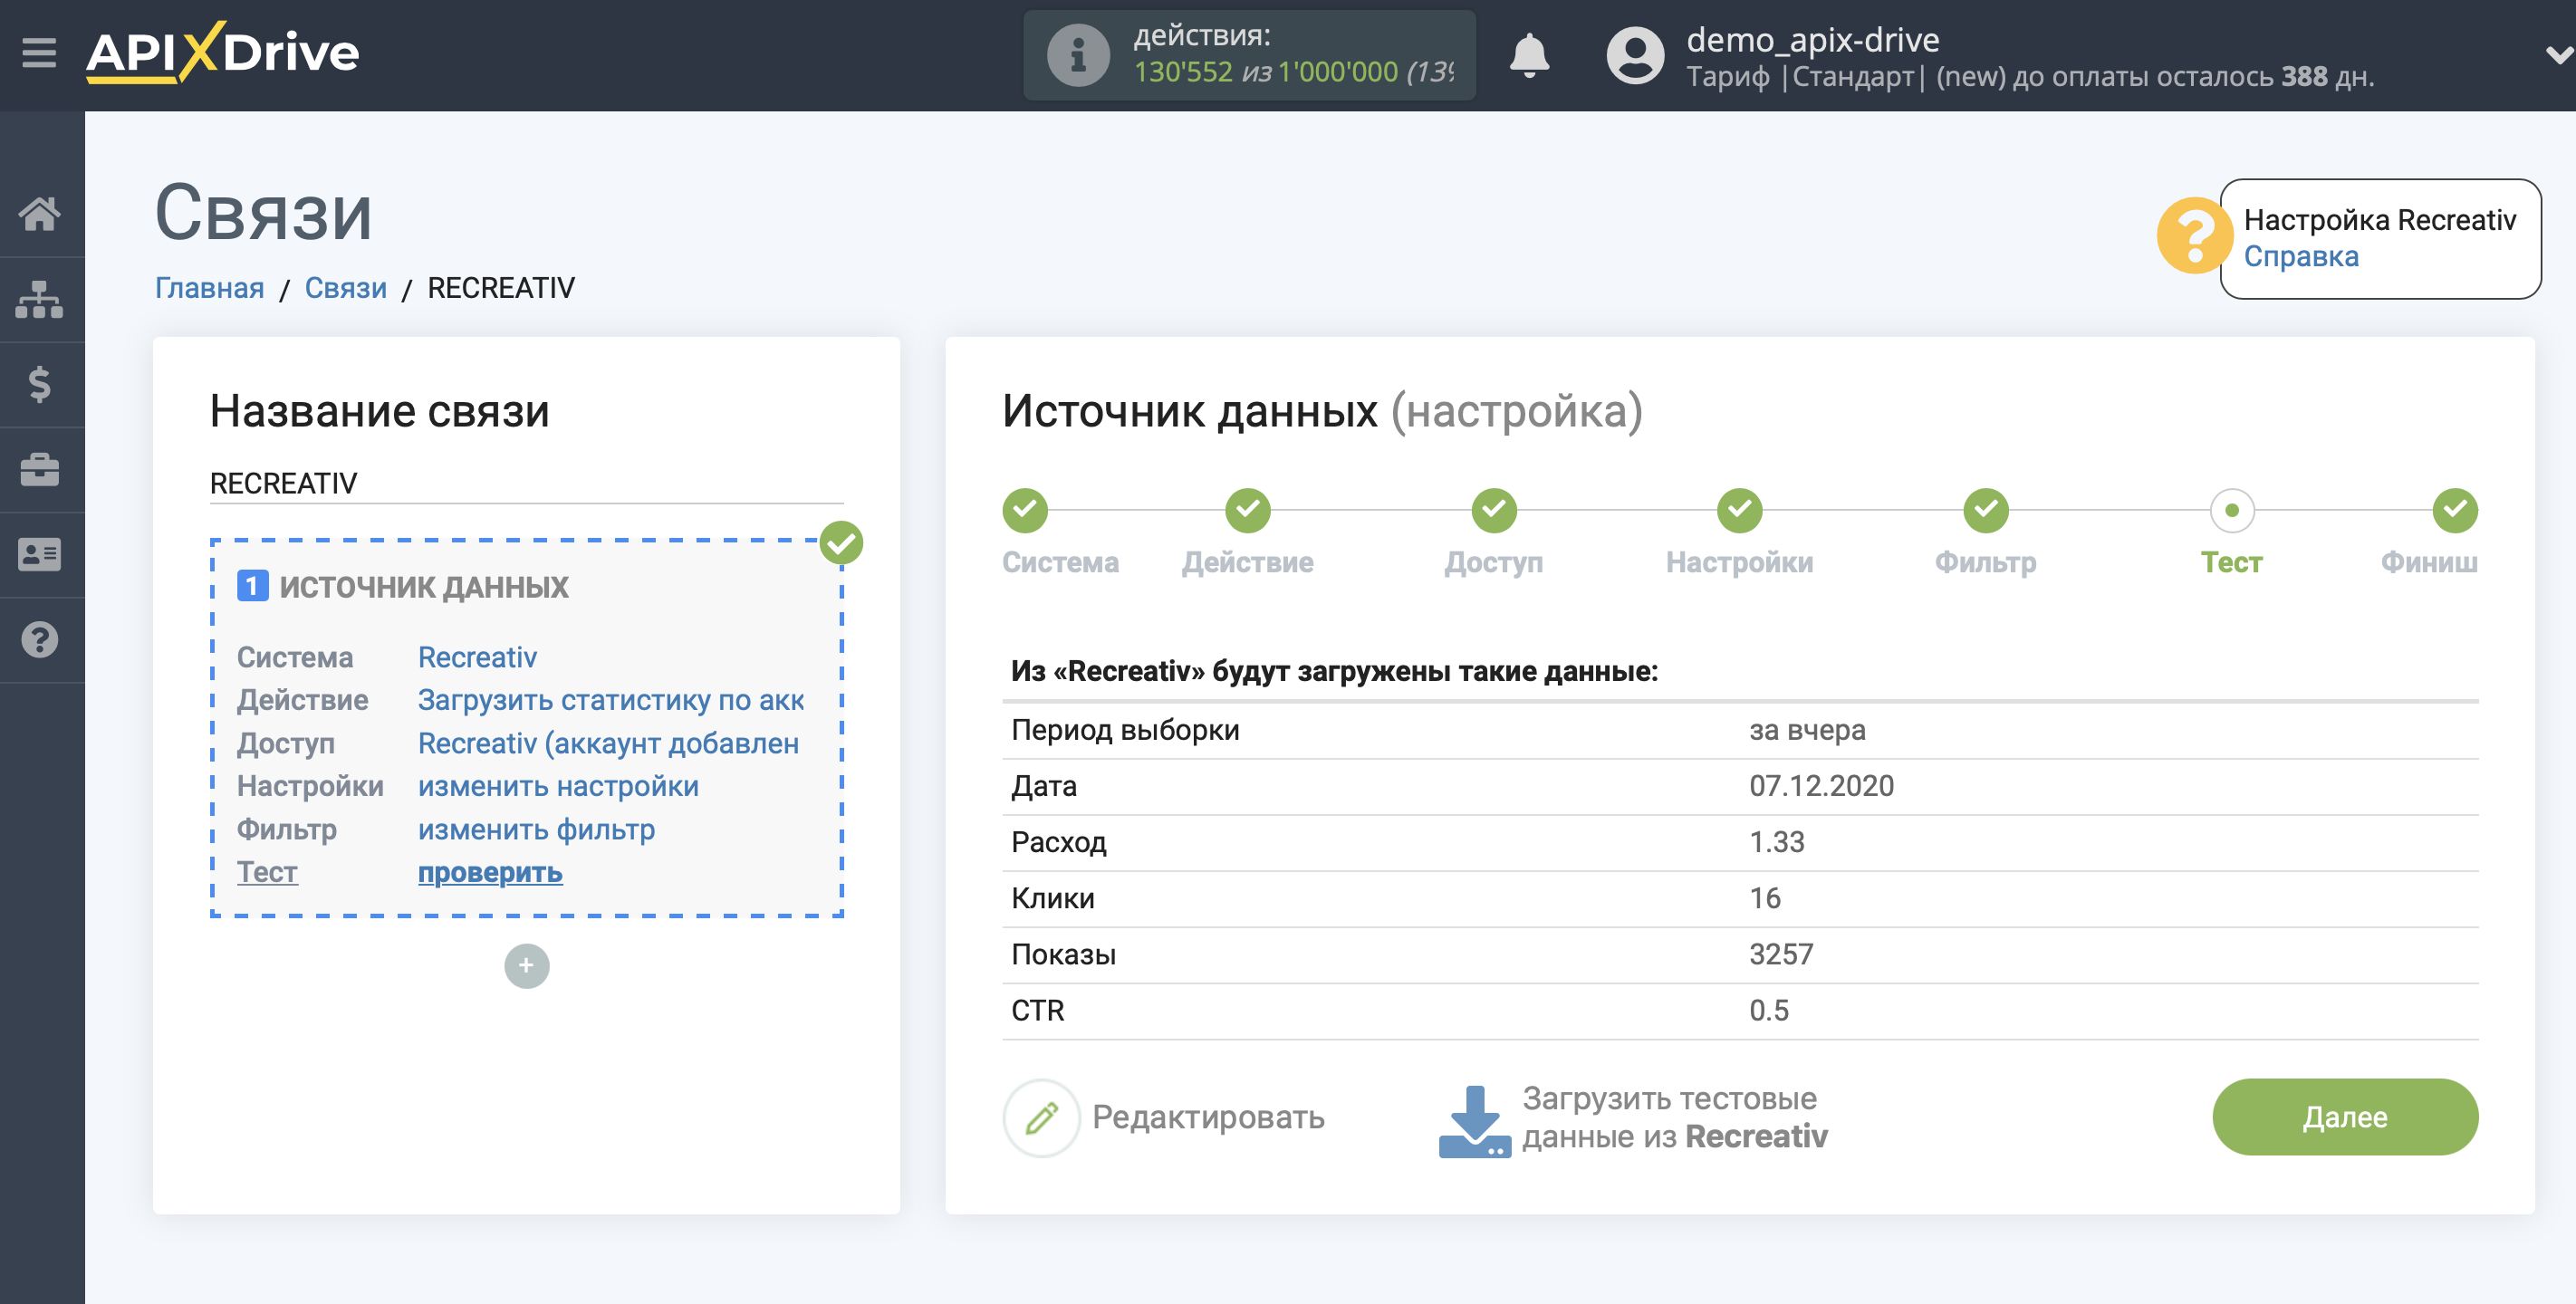Select the Система step circle
Image resolution: width=2576 pixels, height=1304 pixels.
click(1025, 510)
